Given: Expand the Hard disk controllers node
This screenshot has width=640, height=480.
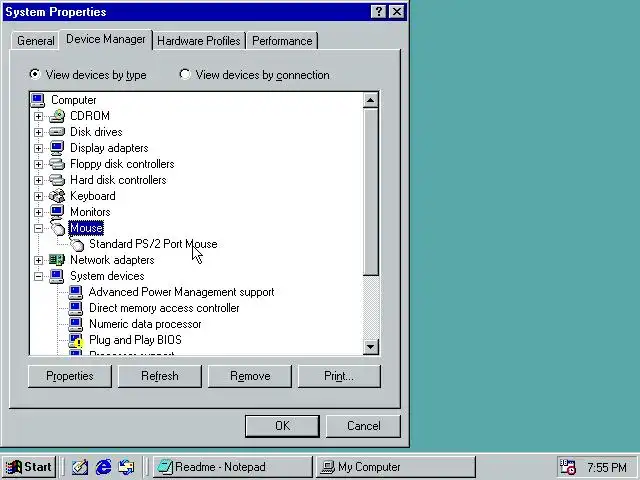Looking at the screenshot, I should (38, 180).
